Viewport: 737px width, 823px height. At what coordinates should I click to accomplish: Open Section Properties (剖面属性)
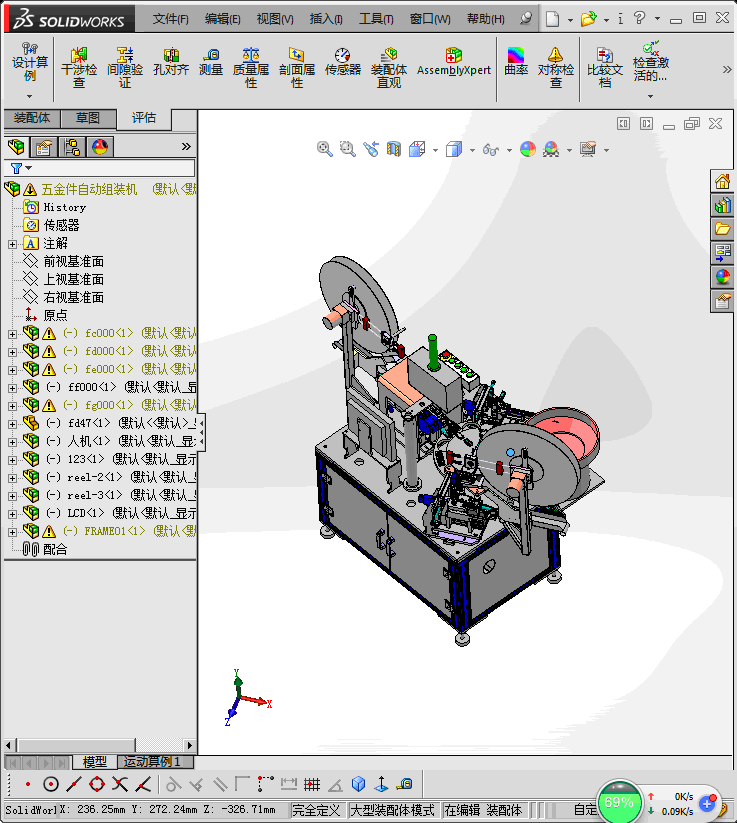click(297, 67)
